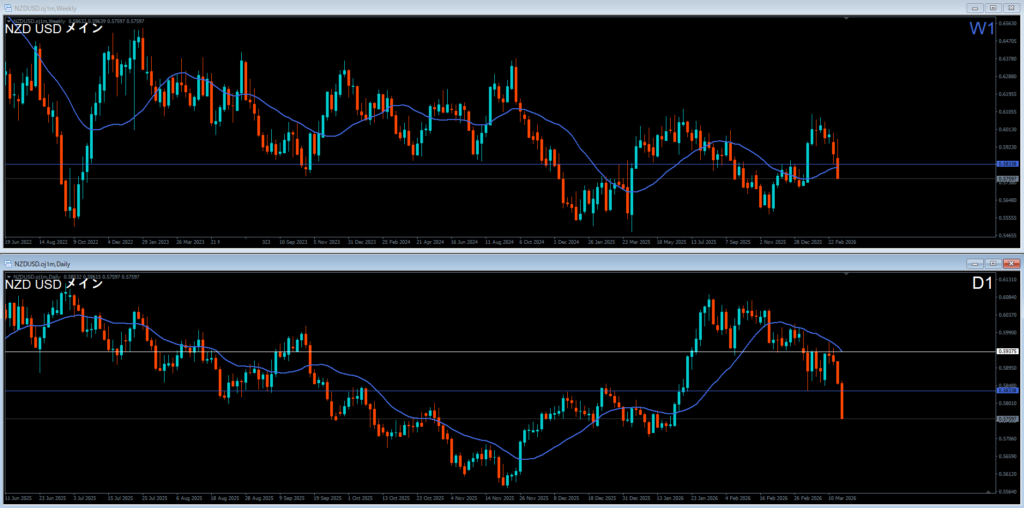Click the 0.65630 price scale value on Weekly chart
The image size is (1024, 508).
click(x=1008, y=23)
